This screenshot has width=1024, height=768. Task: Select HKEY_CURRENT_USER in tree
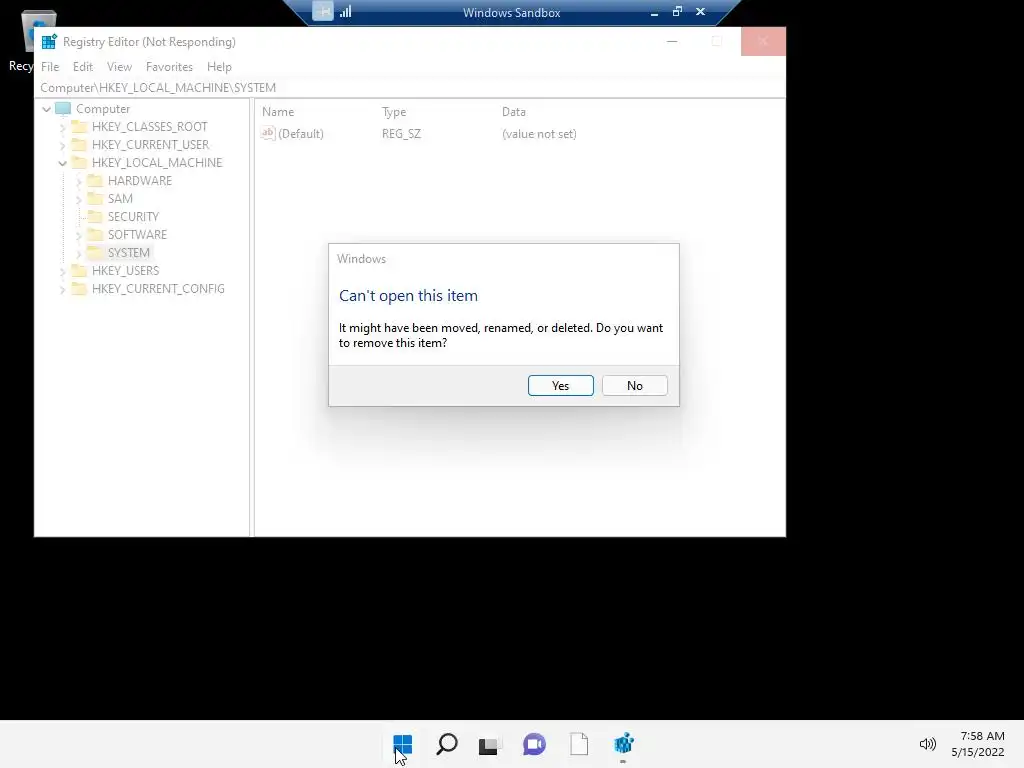tap(150, 144)
